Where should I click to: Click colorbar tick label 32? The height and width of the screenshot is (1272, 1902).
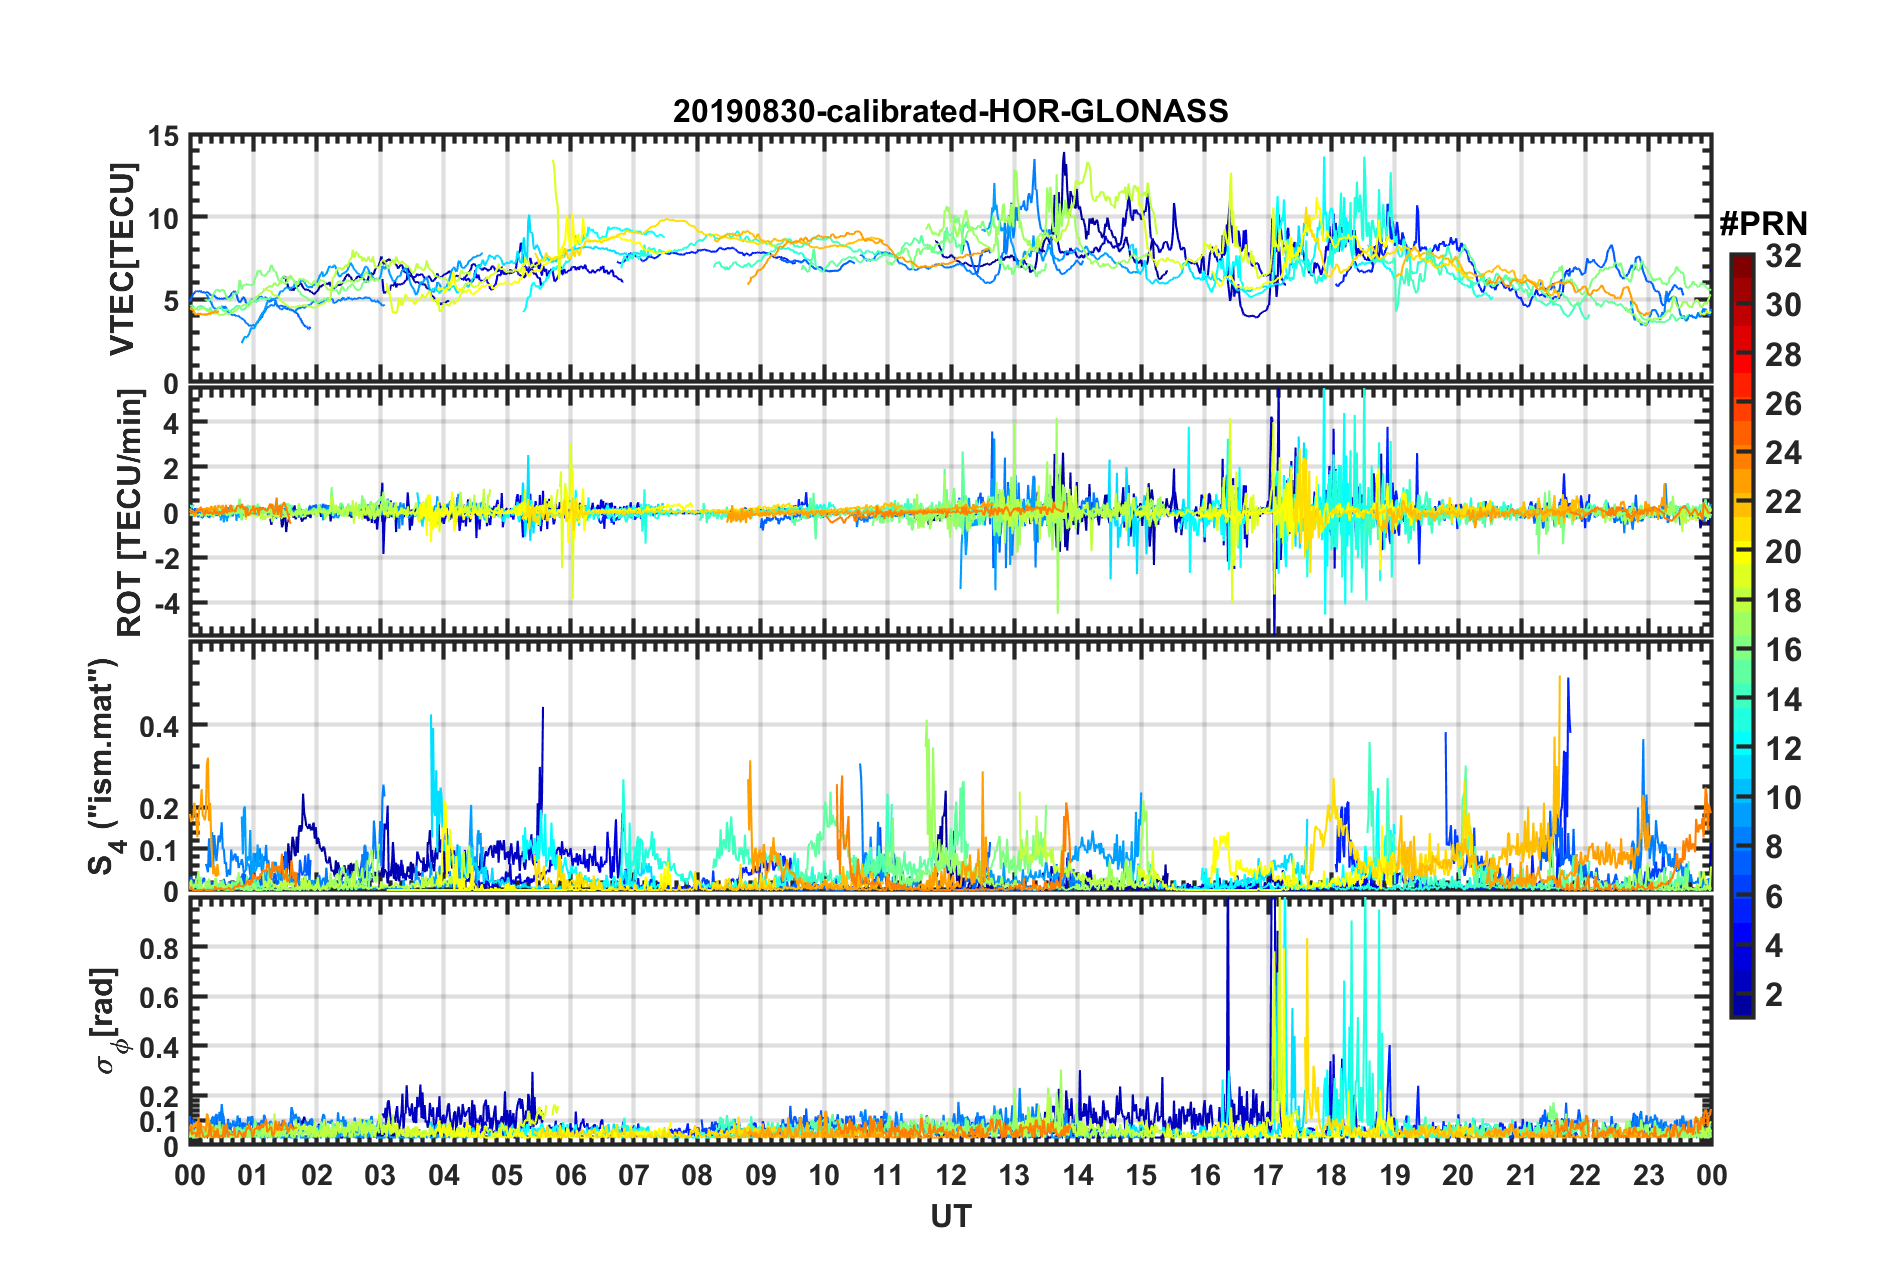[1783, 256]
